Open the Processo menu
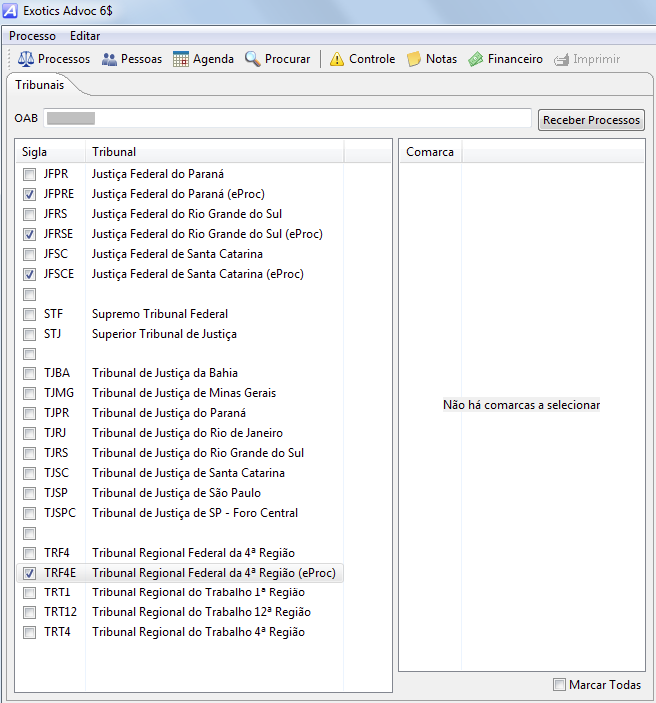Screen dimensions: 656x703 (x=32, y=35)
